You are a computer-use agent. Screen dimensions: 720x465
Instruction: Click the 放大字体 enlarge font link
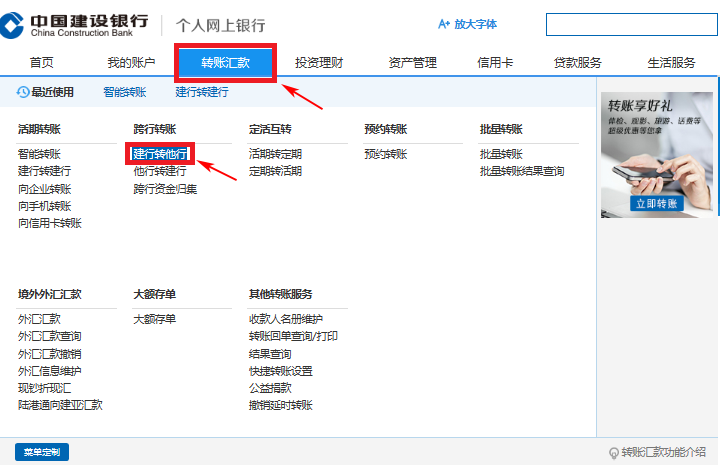(x=467, y=24)
